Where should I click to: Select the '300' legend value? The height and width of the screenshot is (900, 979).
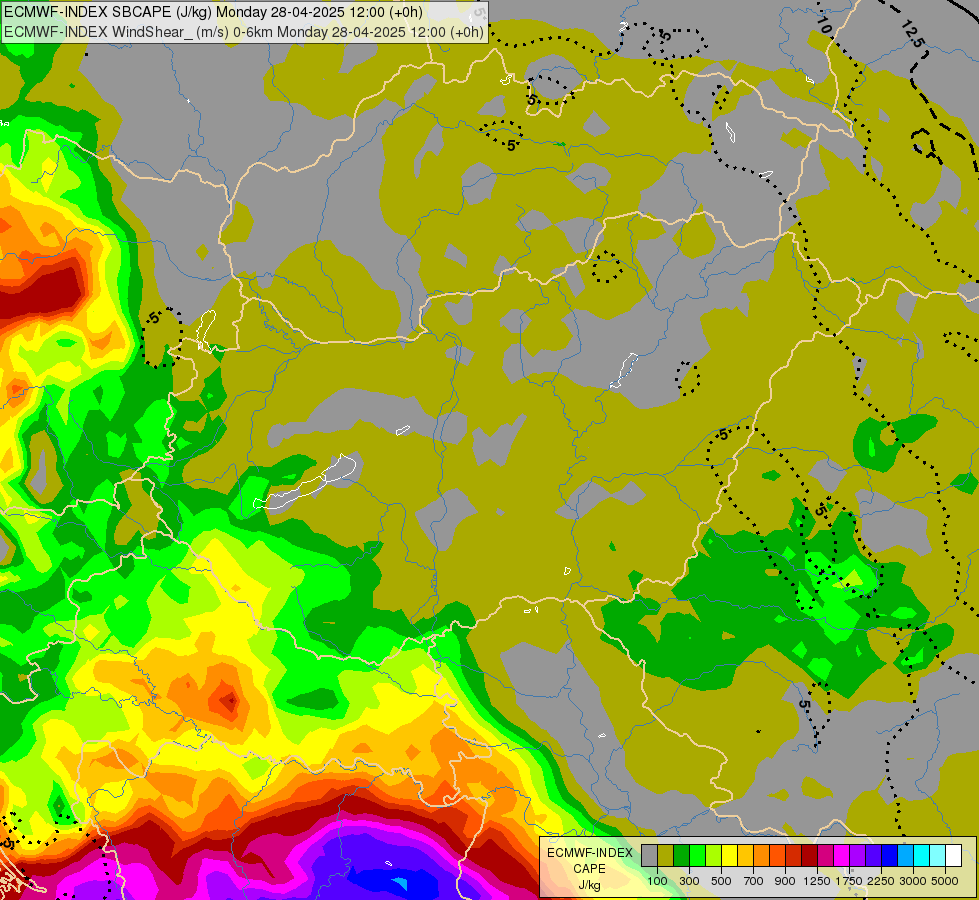tap(689, 881)
